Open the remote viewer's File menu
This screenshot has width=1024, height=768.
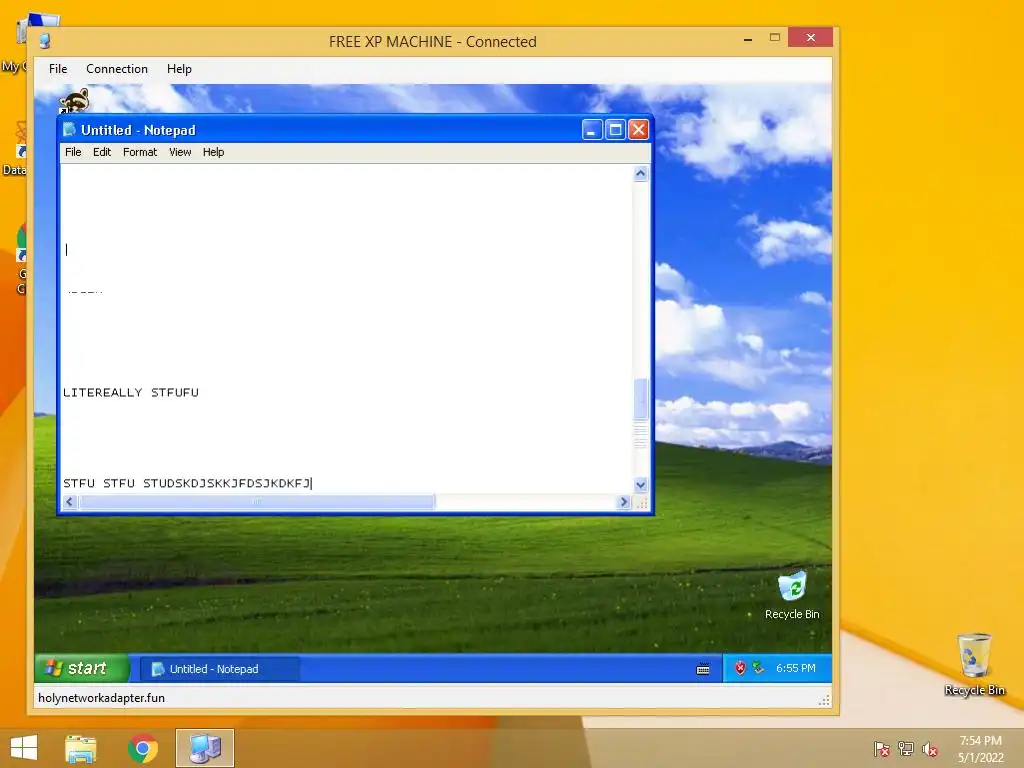coord(58,69)
